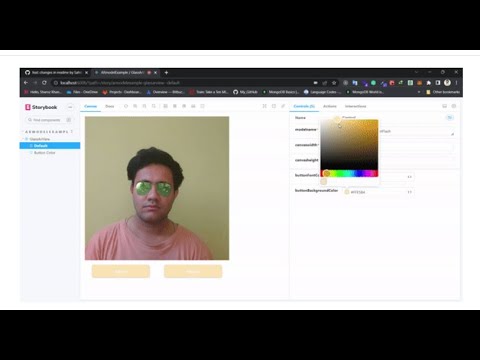Click the zoom in icon in the Storybook toolbar

click(135, 106)
